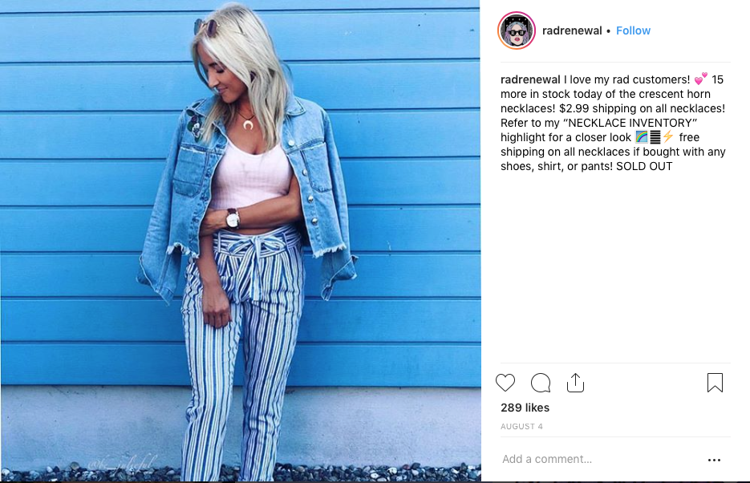Open radrenewal username in the header
The width and height of the screenshot is (750, 483).
(572, 31)
